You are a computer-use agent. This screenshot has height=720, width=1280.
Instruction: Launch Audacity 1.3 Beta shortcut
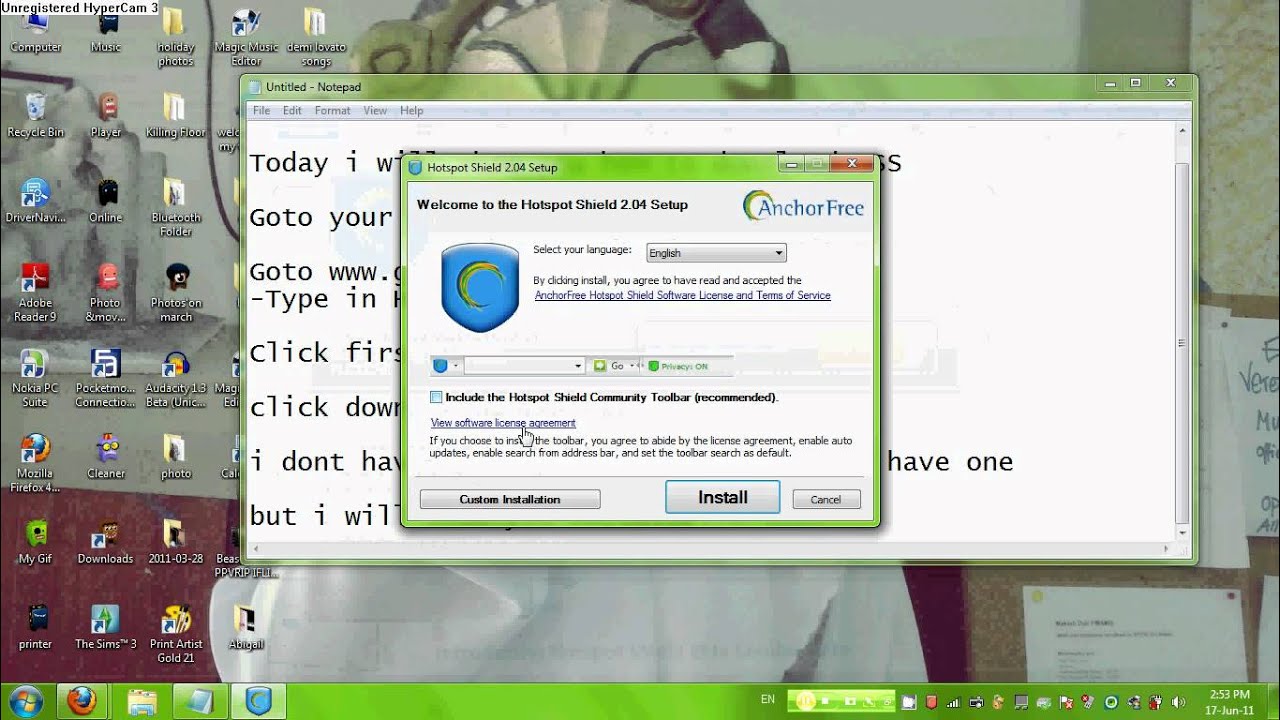(176, 378)
